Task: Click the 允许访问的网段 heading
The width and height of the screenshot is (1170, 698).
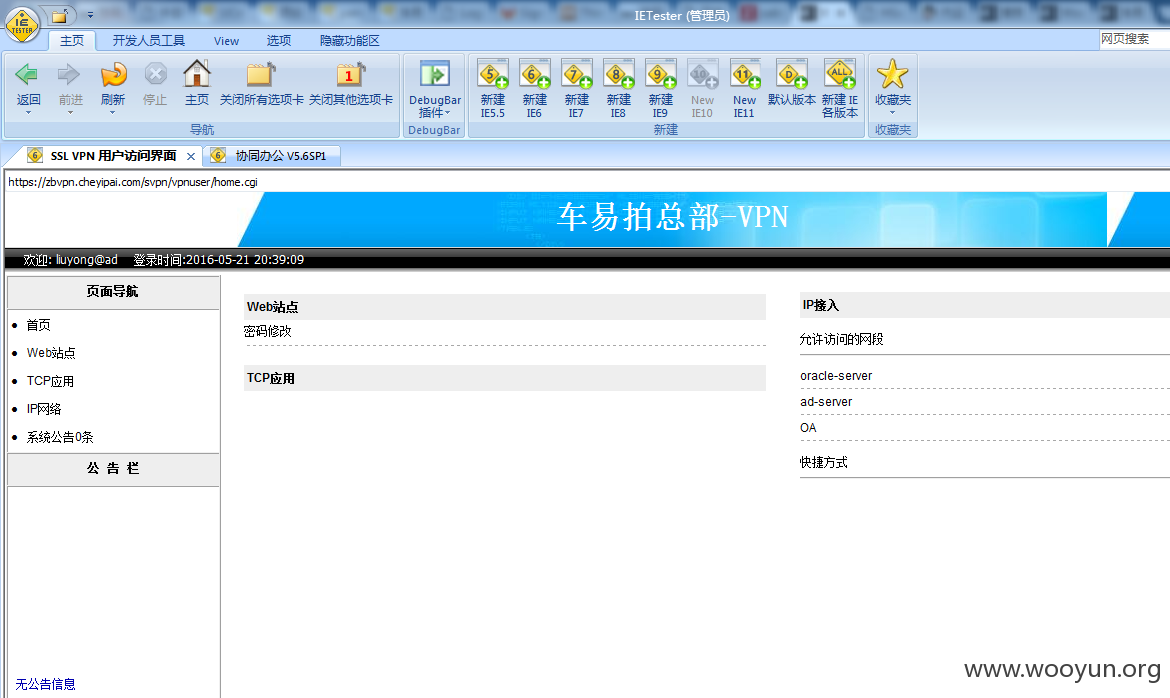Action: click(841, 339)
